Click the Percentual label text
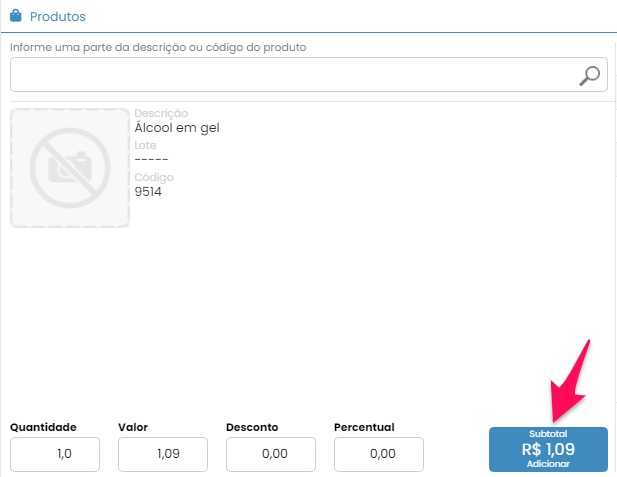This screenshot has height=477, width=617. 364,427
